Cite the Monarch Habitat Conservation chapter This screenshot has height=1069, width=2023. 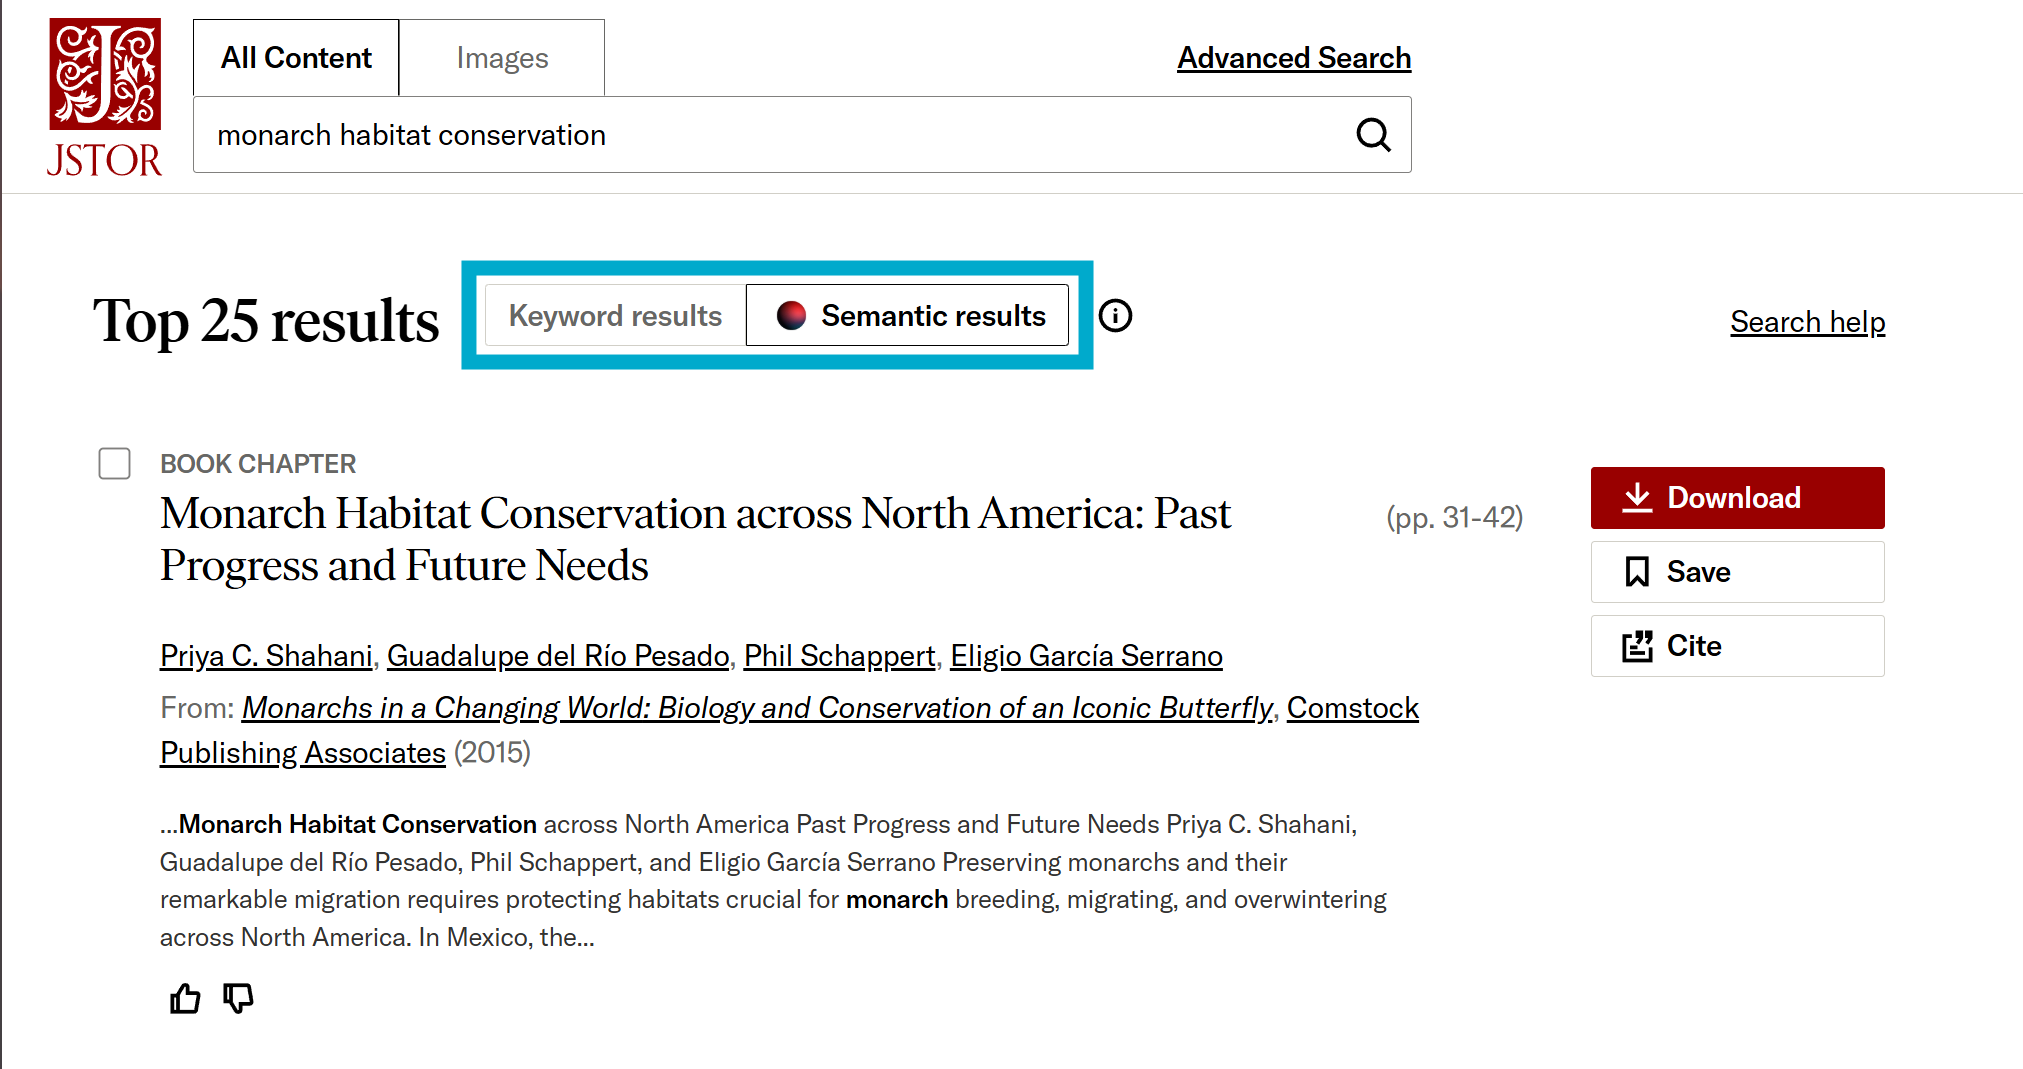[x=1737, y=646]
